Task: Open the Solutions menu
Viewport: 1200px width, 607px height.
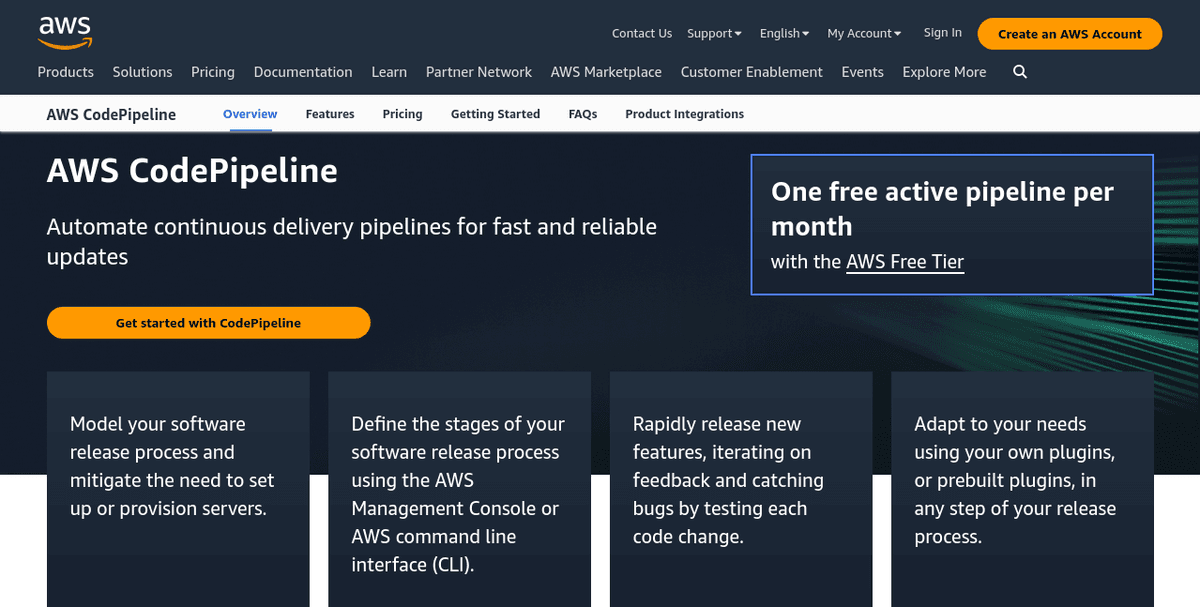Action: tap(142, 71)
